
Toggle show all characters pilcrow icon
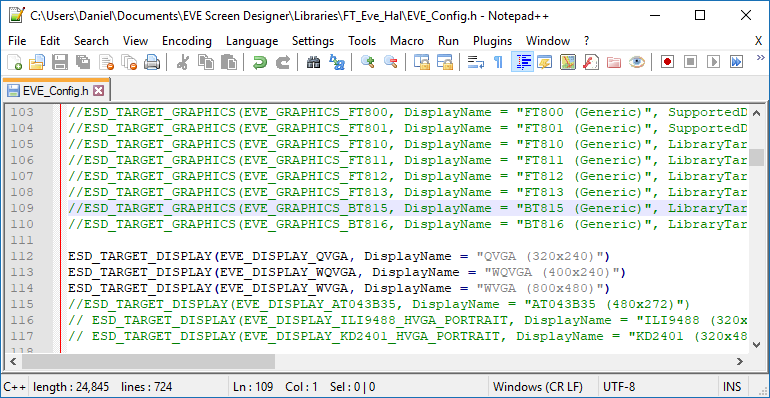coord(498,62)
